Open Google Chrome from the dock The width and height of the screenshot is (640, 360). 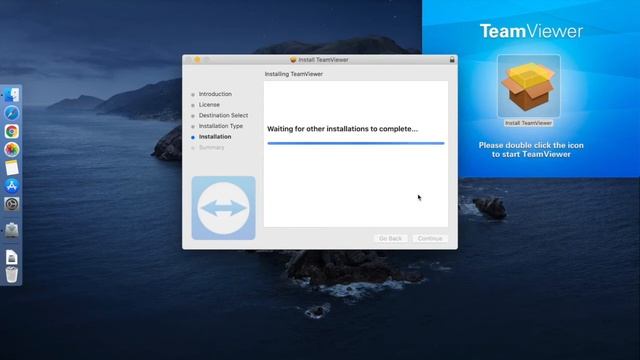12,131
